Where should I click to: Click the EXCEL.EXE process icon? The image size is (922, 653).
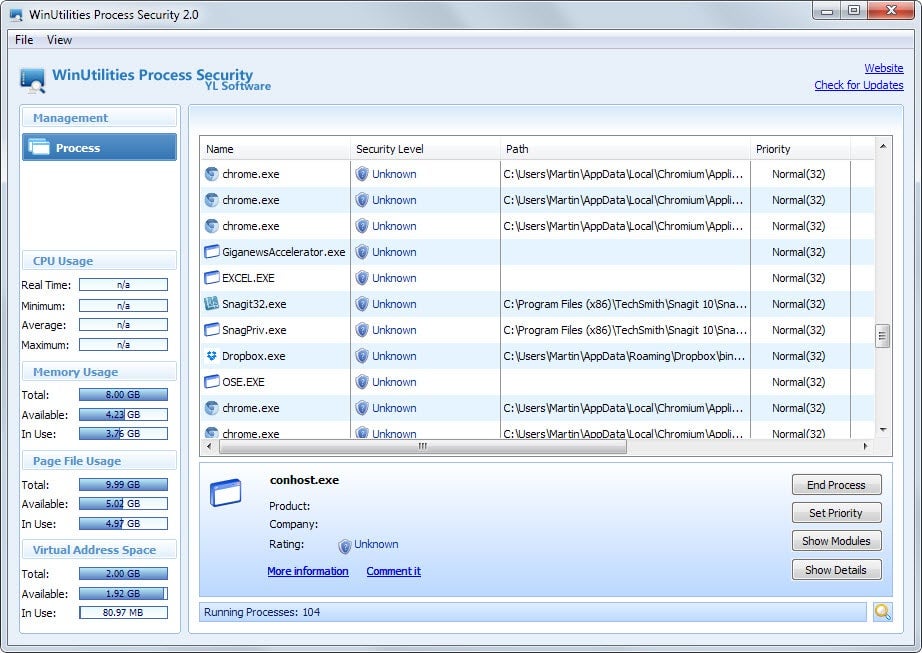[212, 278]
